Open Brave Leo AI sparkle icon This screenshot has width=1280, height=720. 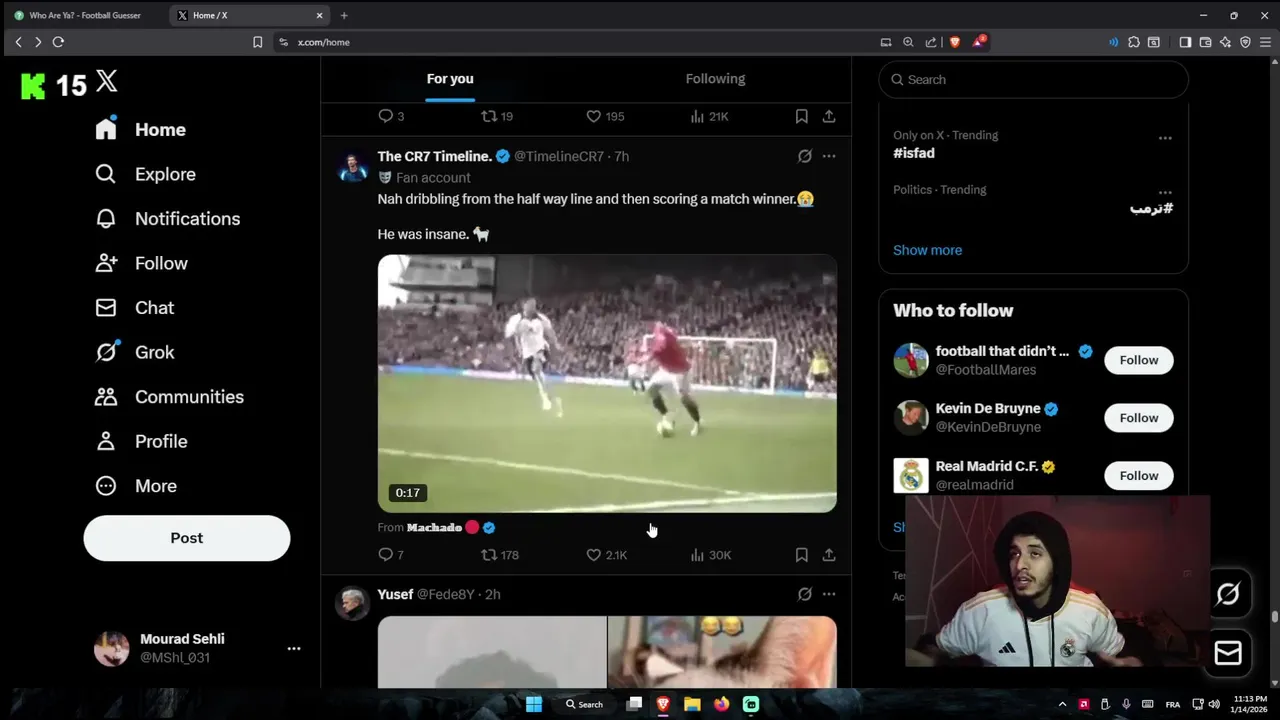coord(1225,42)
